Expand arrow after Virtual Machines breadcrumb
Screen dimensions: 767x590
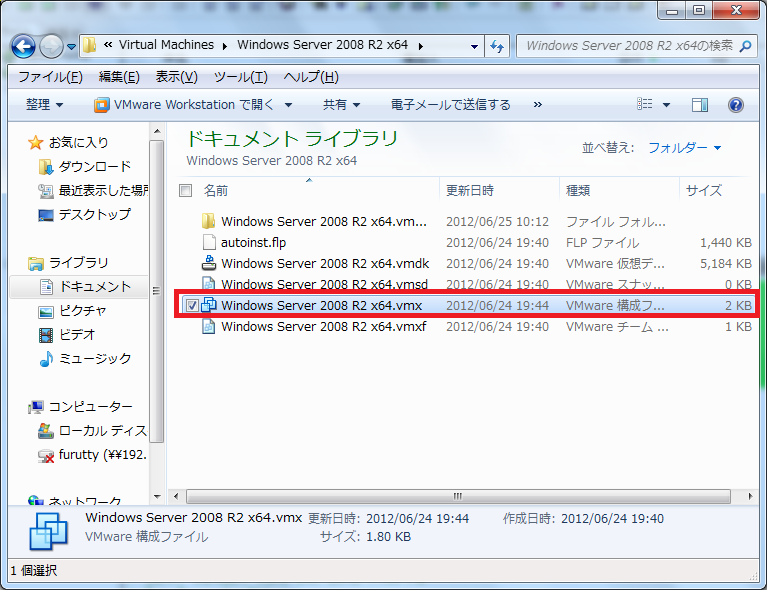[225, 46]
